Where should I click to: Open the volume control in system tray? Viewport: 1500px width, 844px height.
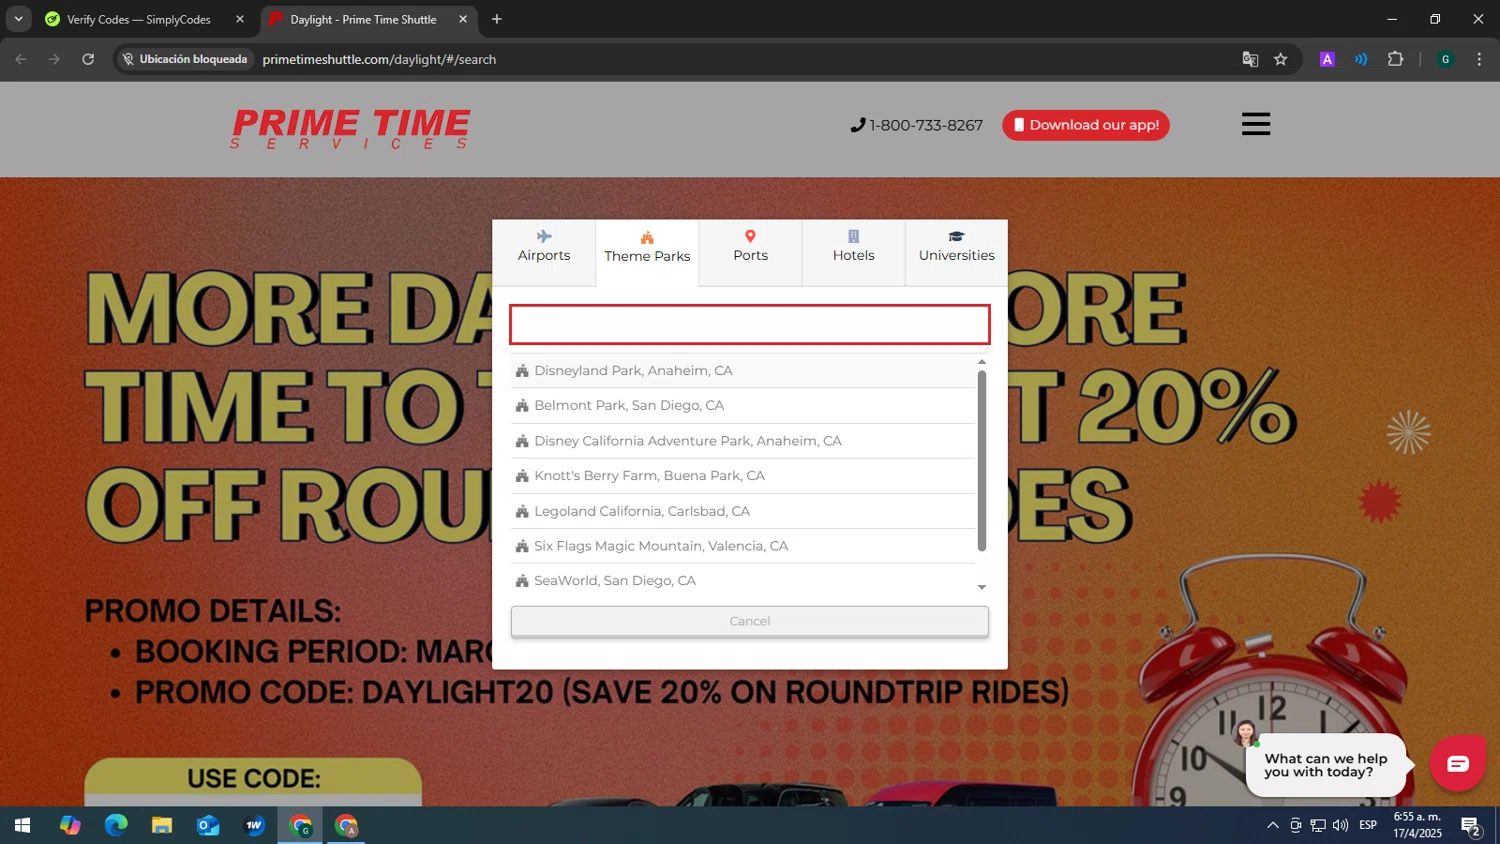pos(1341,825)
